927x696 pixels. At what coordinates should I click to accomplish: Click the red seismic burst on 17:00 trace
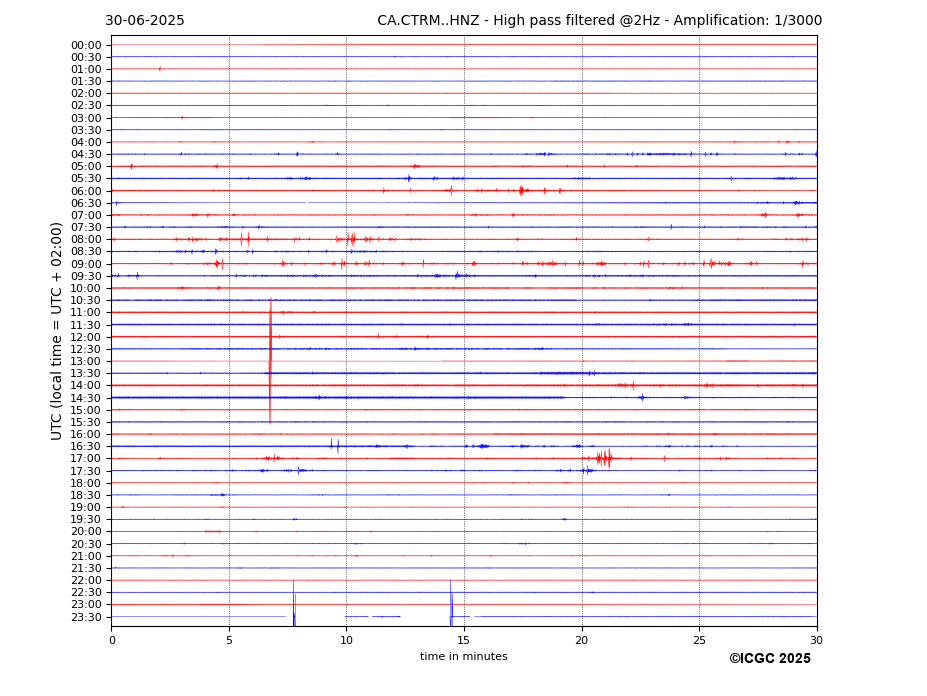(604, 458)
